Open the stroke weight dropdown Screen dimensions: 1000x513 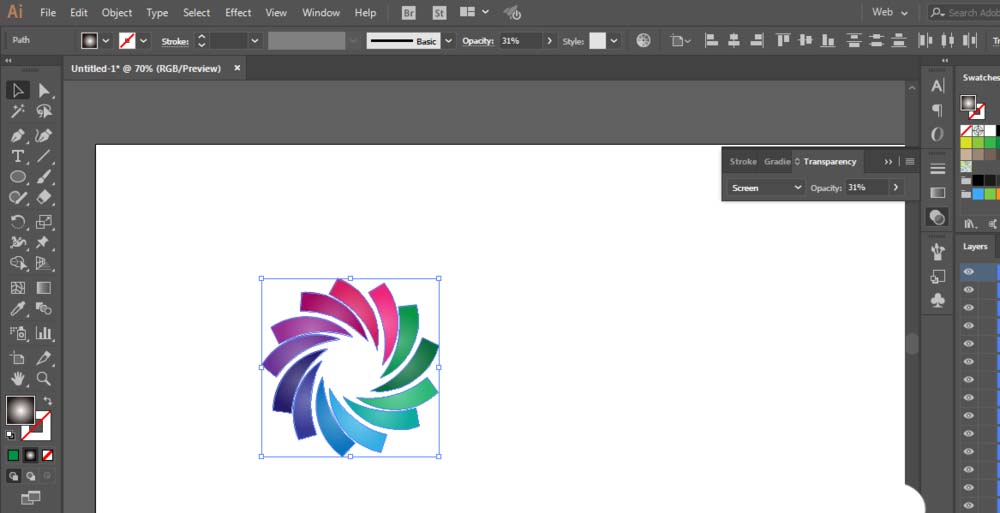(255, 41)
